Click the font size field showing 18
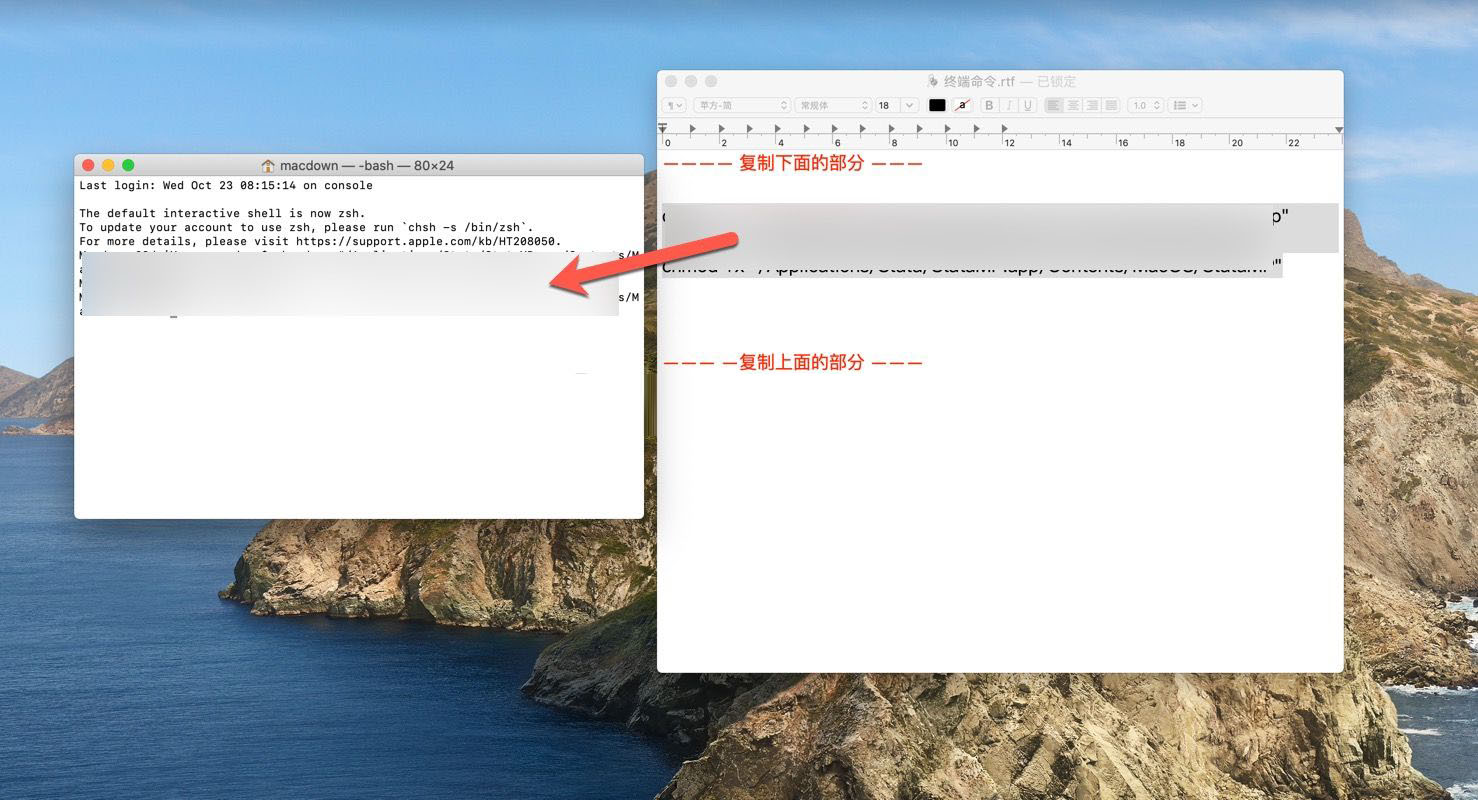1478x800 pixels. [x=887, y=105]
